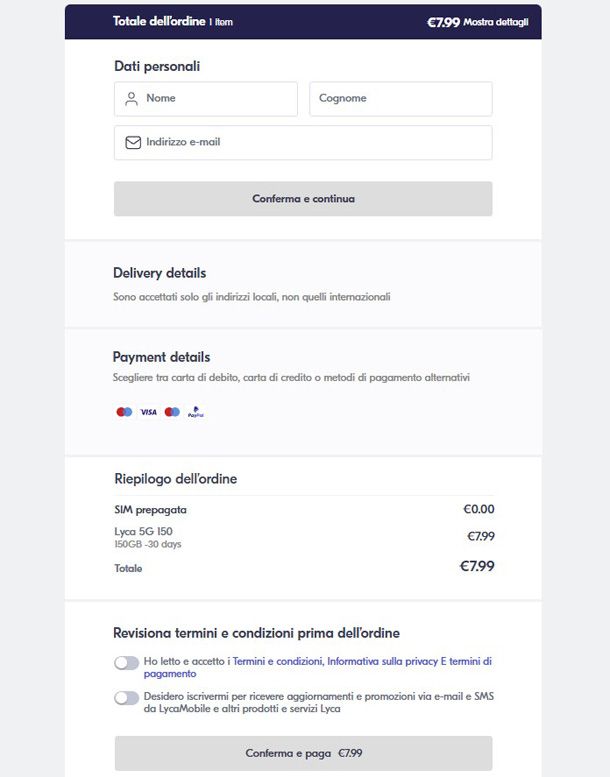Click the person icon in Nome field
This screenshot has height=777, width=610.
131,99
